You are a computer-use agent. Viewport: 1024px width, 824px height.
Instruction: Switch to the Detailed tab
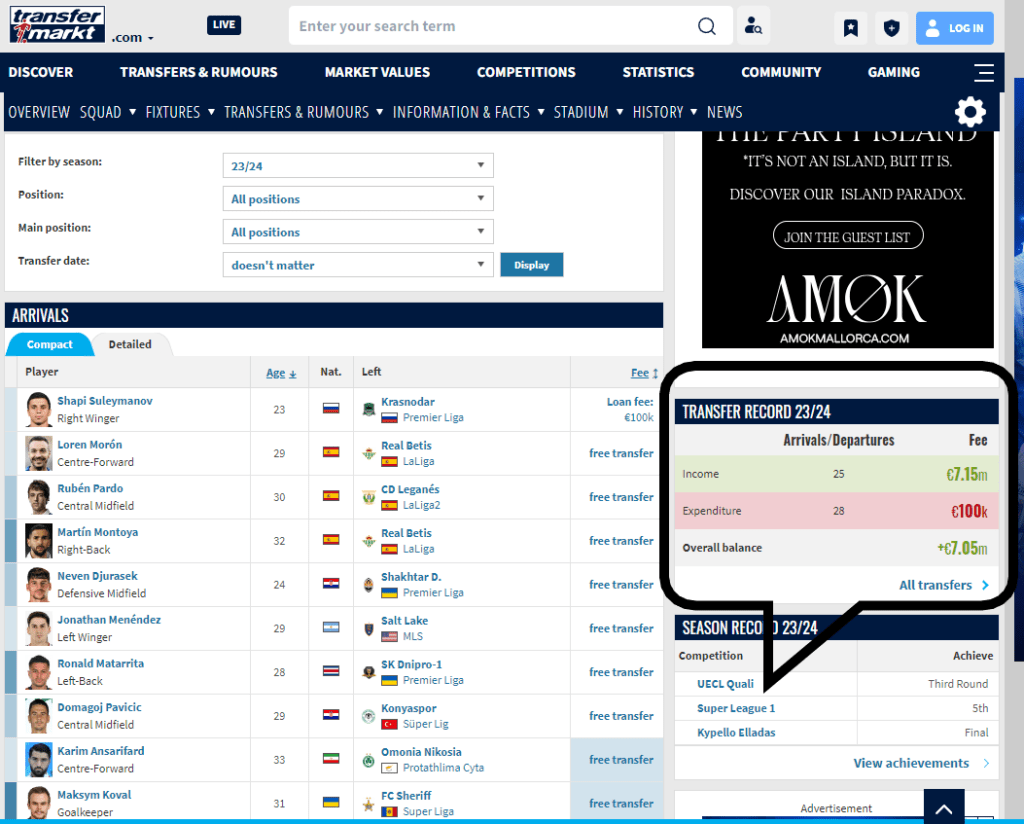tap(130, 344)
